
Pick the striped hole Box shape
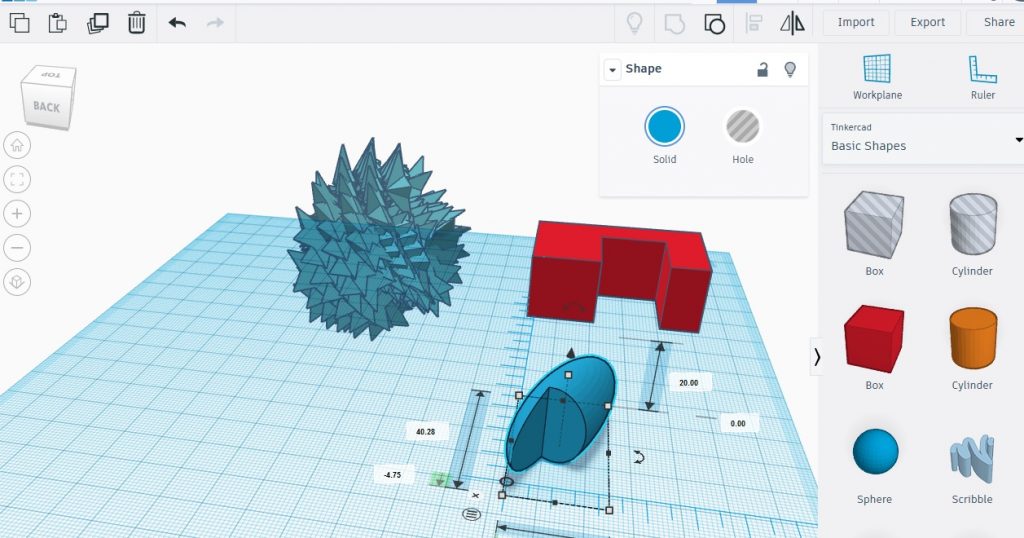point(874,224)
